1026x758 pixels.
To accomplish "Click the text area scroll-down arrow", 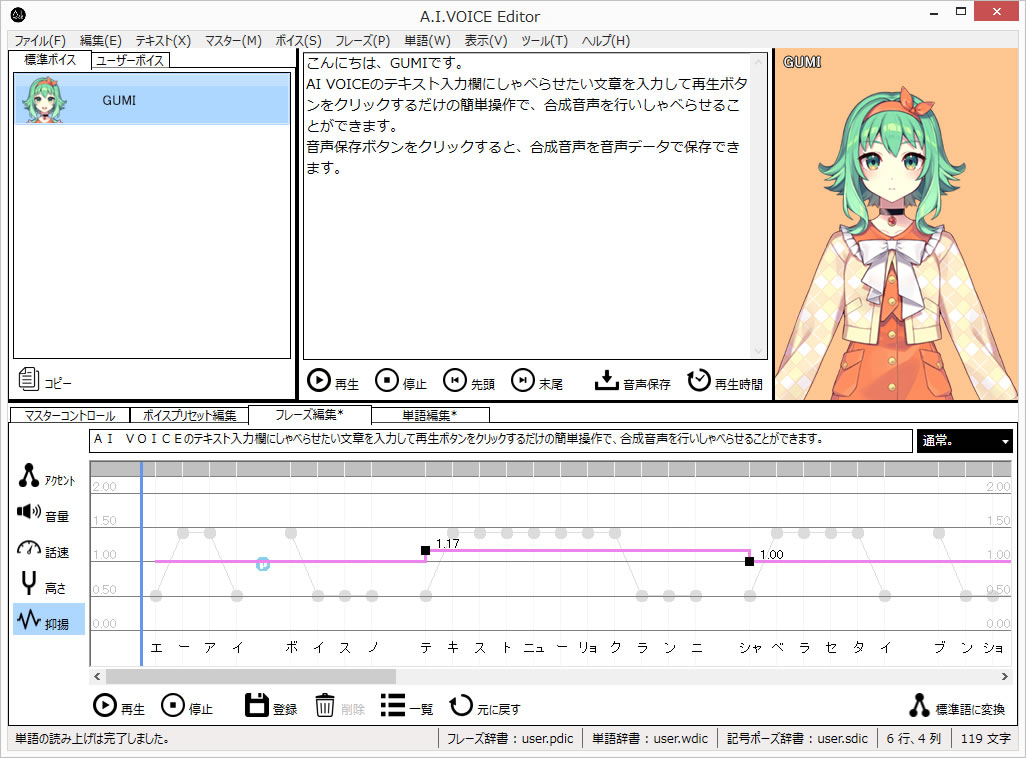I will click(759, 352).
